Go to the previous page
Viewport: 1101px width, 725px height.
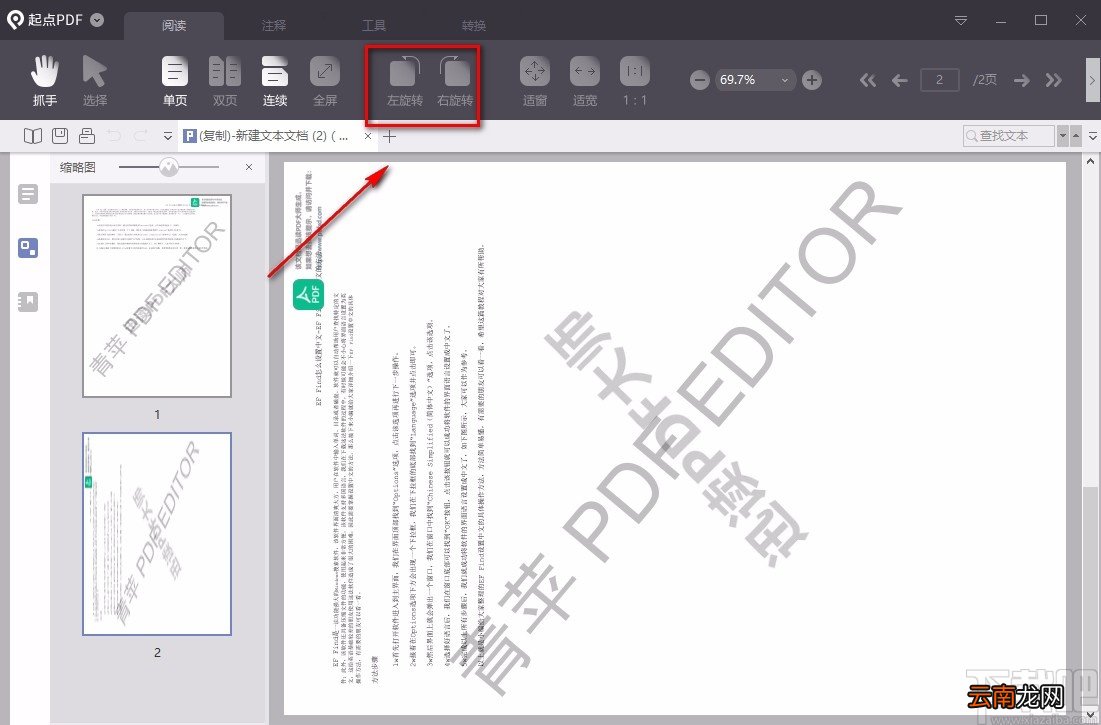[x=899, y=80]
